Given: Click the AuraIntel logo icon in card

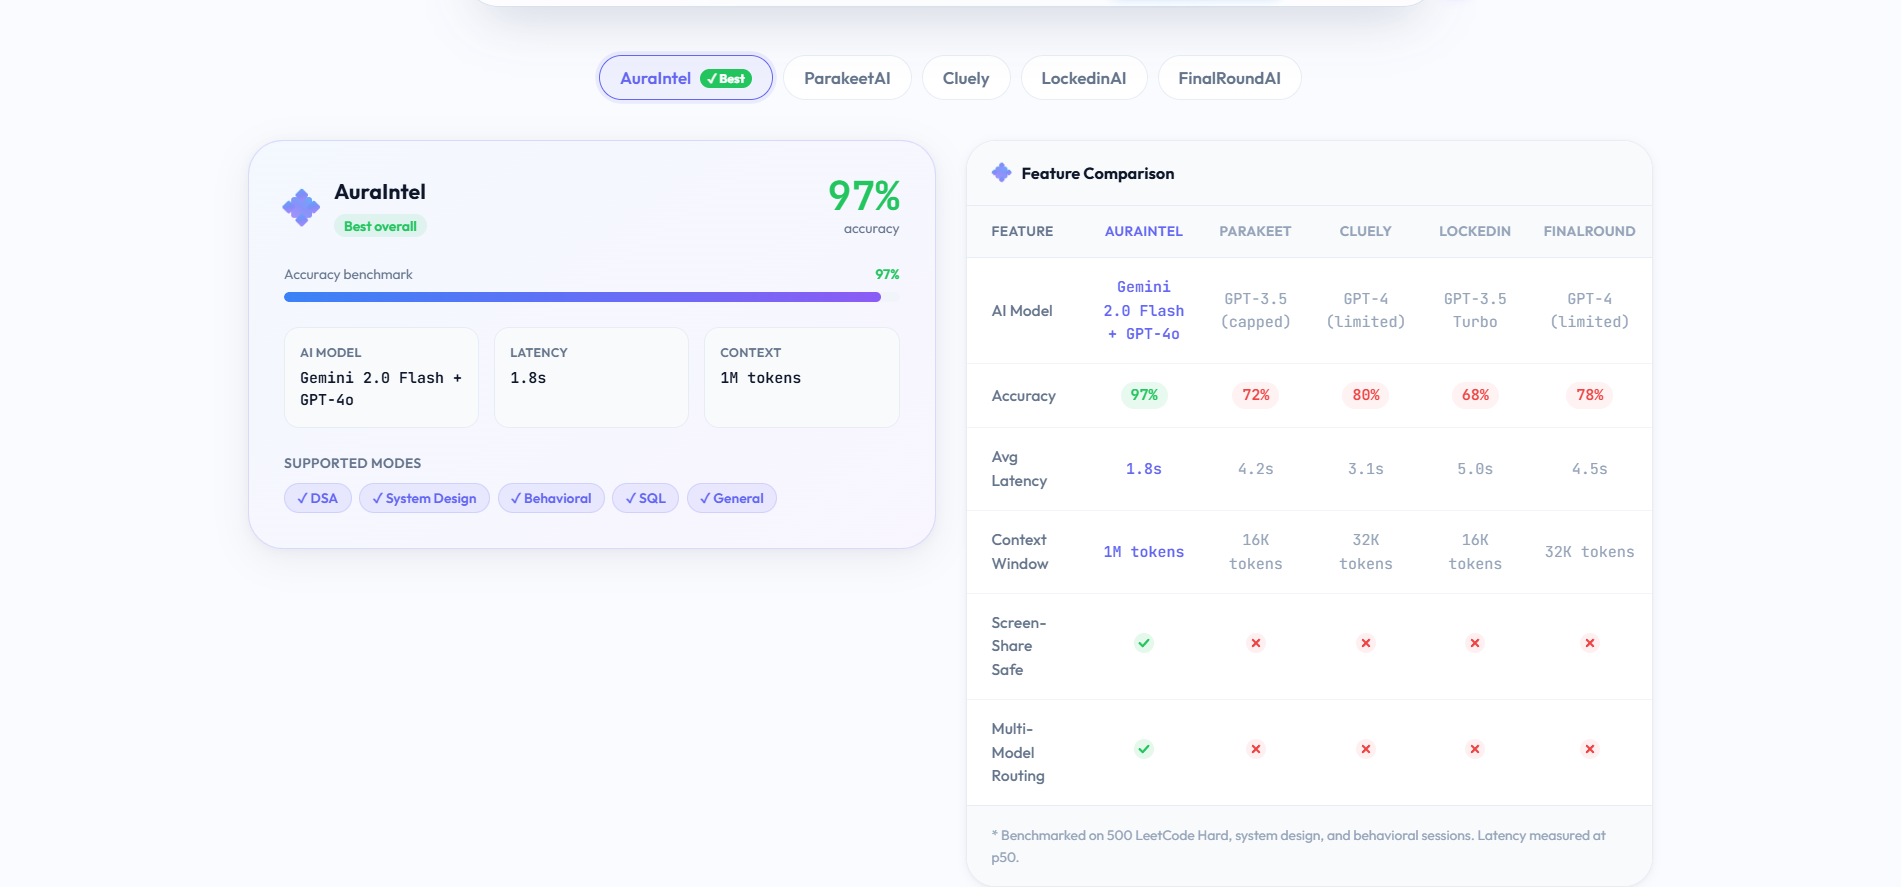Looking at the screenshot, I should click(301, 208).
